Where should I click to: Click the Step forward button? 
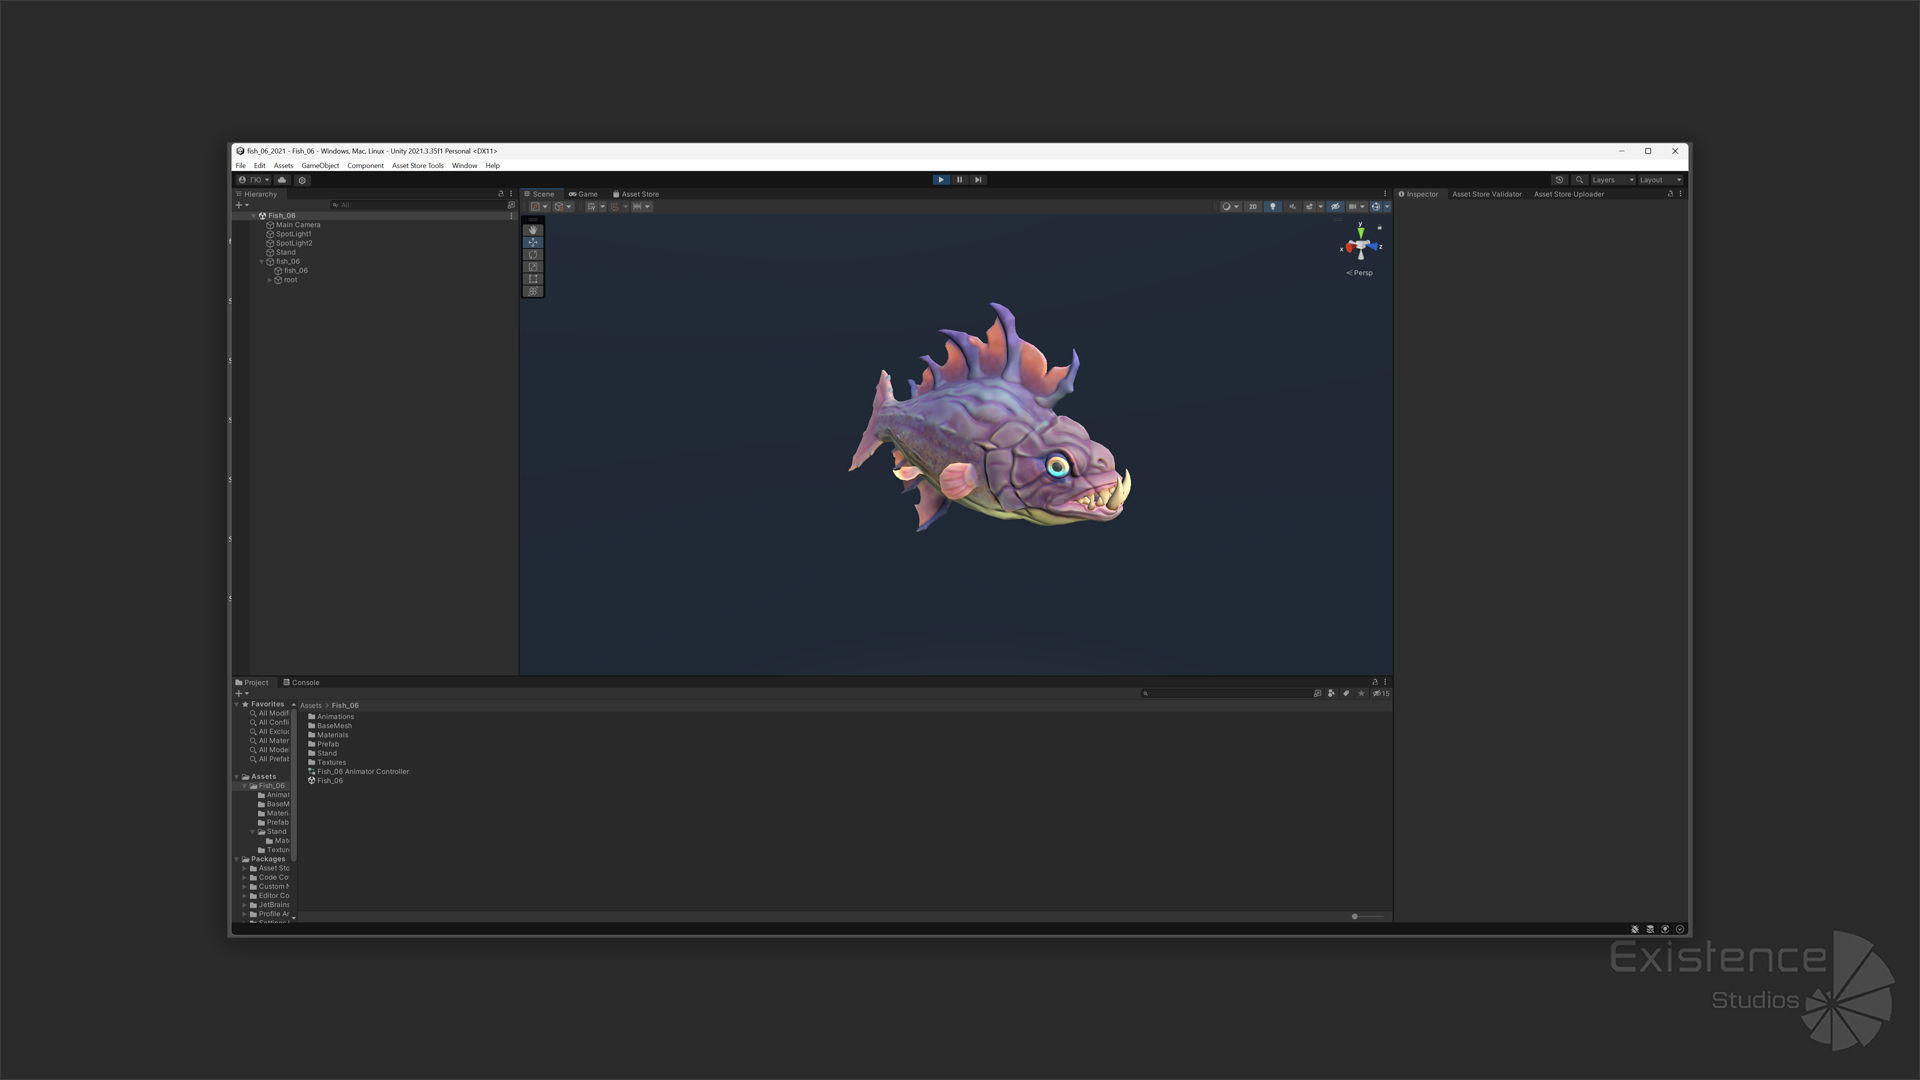[x=978, y=180]
